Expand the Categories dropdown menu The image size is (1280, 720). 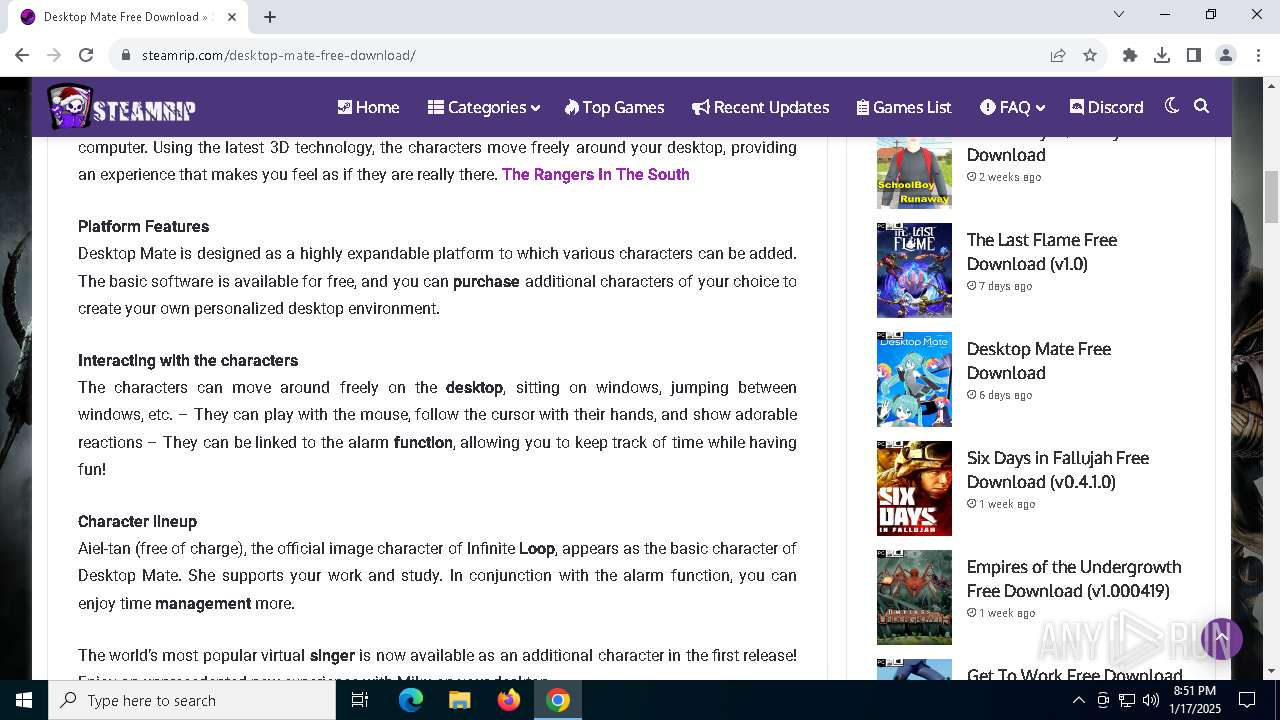coord(484,107)
